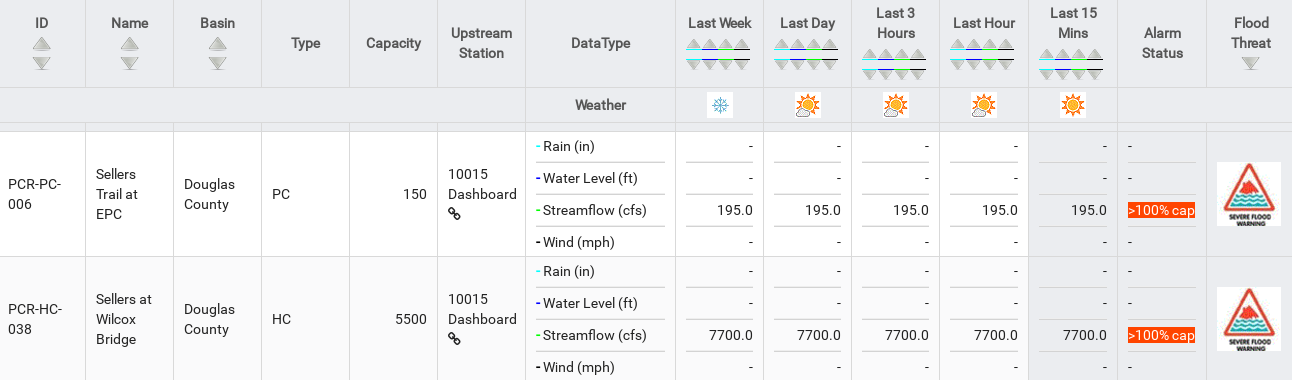The width and height of the screenshot is (1292, 380).
Task: Sort Last Hour by wind descending with the black arrow
Action: coord(1007,64)
